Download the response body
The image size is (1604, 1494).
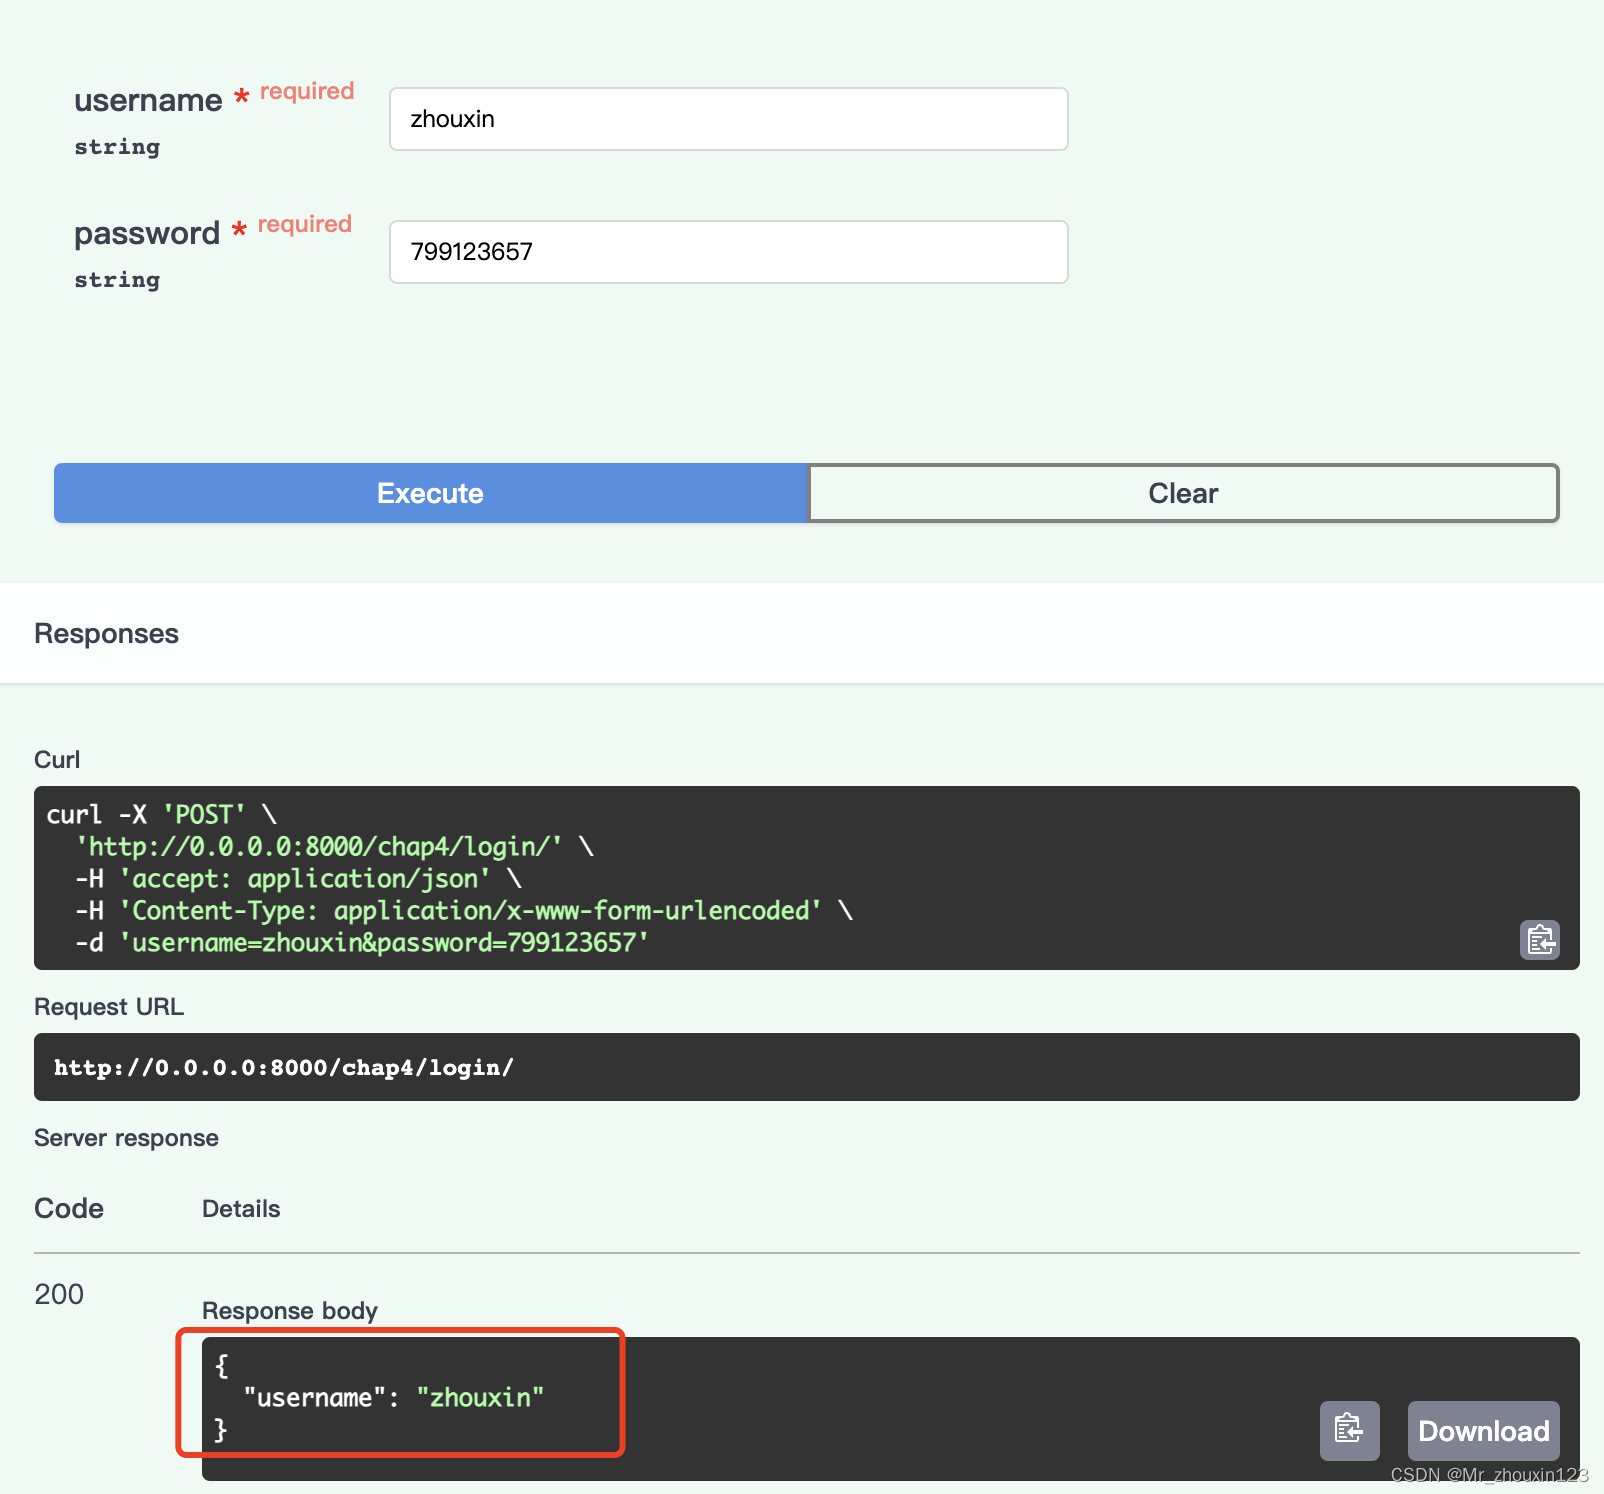coord(1484,1430)
